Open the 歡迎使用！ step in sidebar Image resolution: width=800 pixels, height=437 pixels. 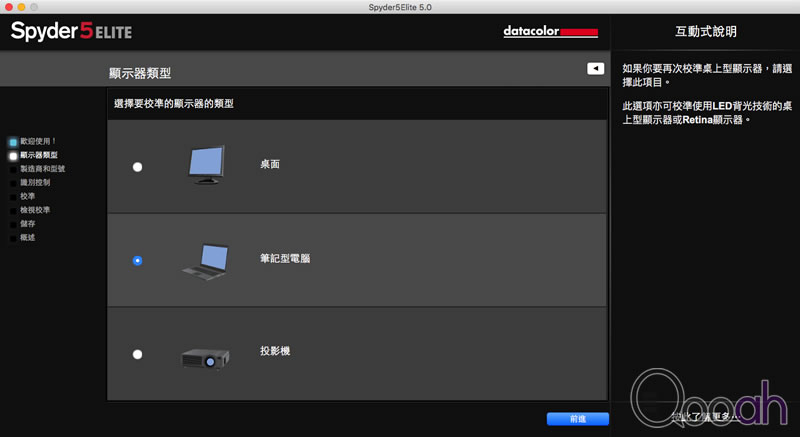[38, 141]
